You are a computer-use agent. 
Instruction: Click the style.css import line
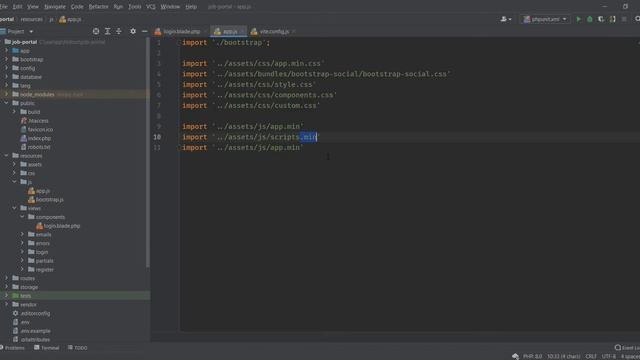click(249, 84)
